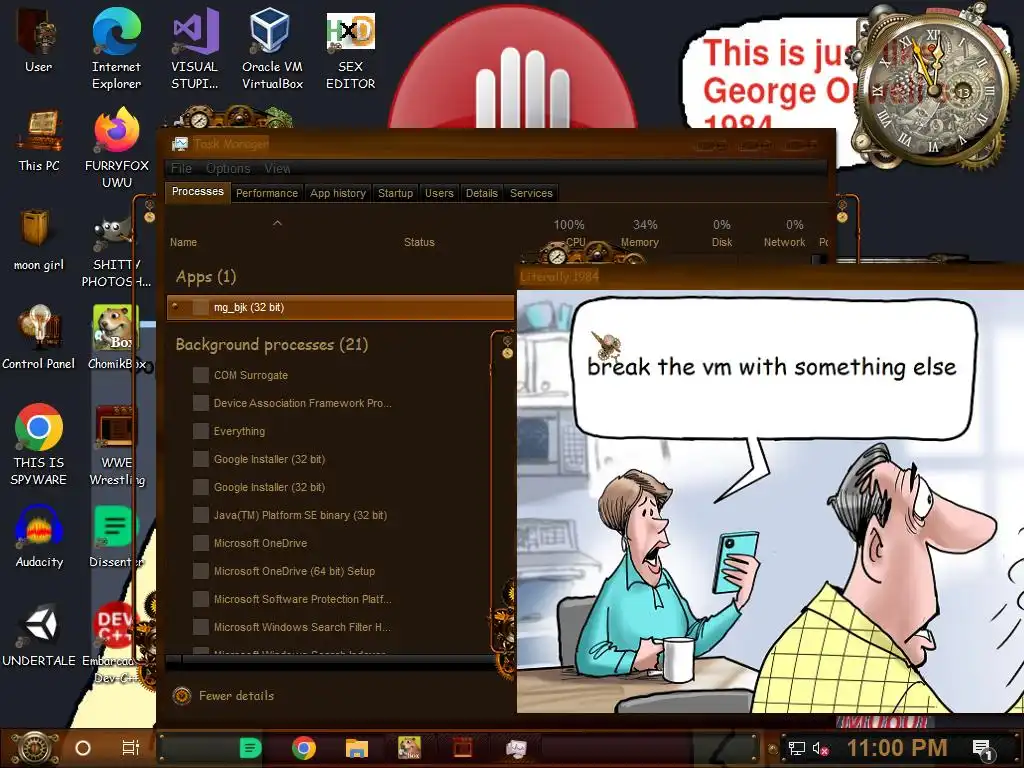Select the Processes tab
The width and height of the screenshot is (1024, 768).
point(197,192)
